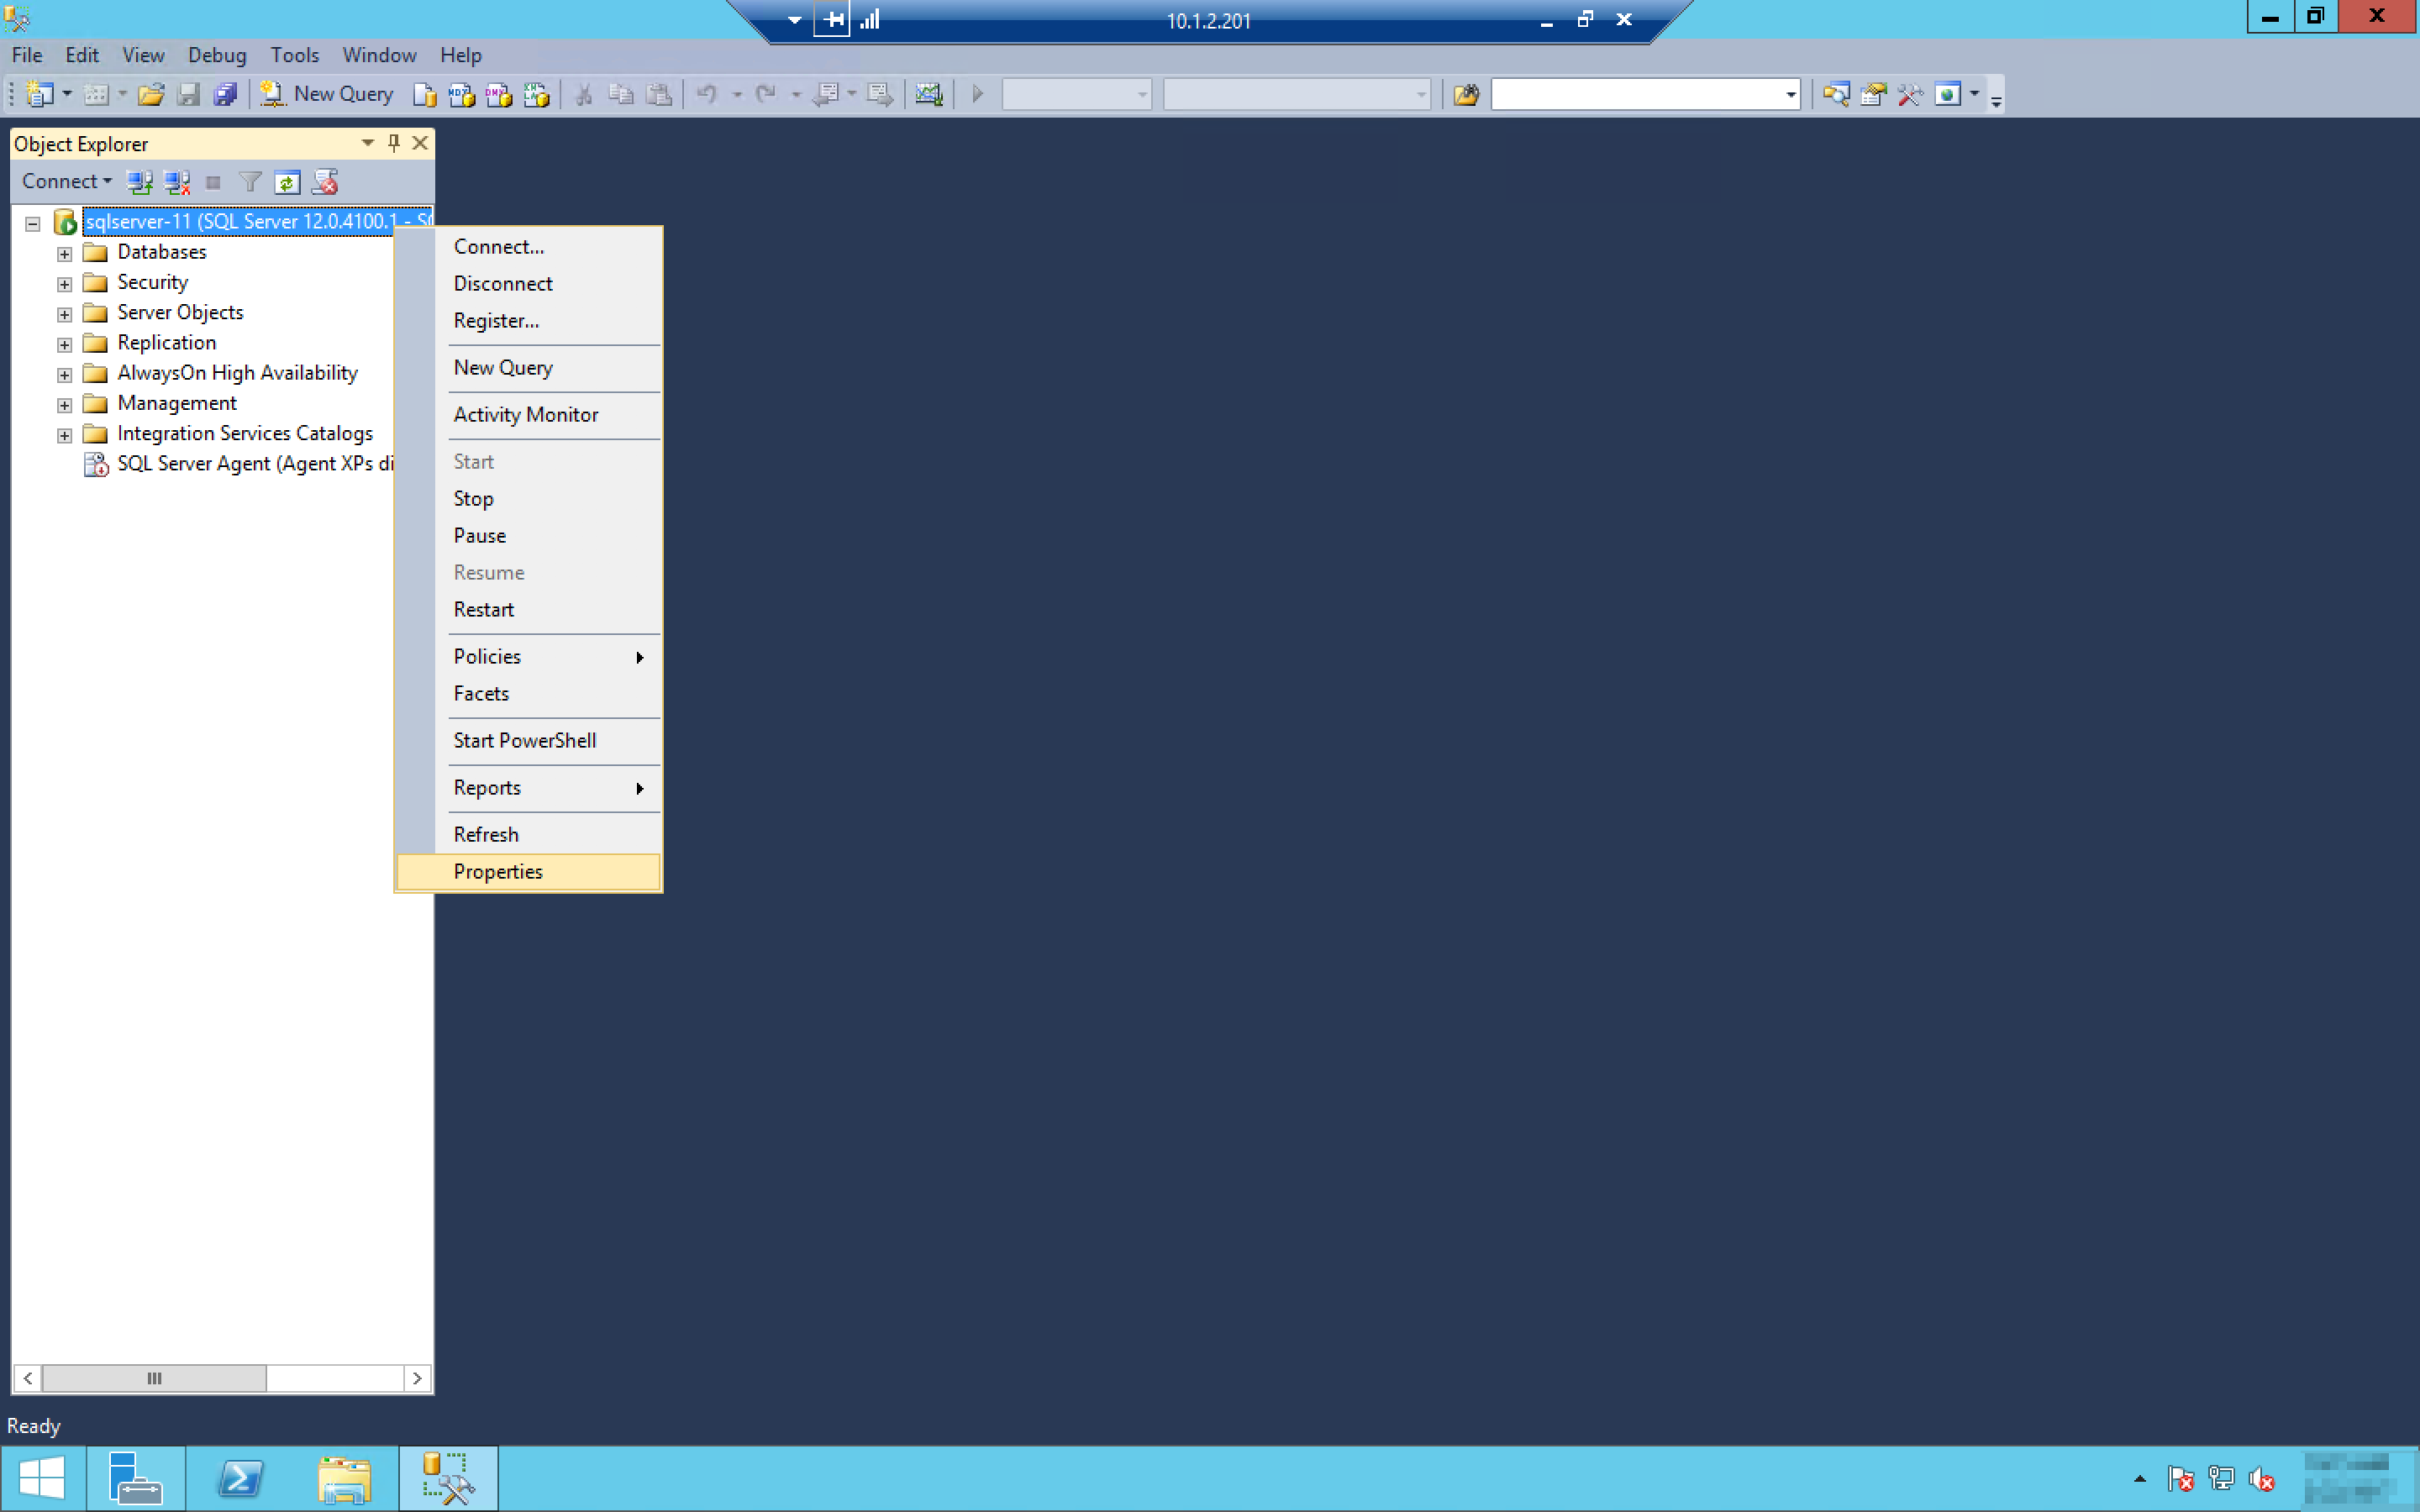Choose Properties from the context menu
Screen dimensions: 2420x1512
click(x=497, y=871)
